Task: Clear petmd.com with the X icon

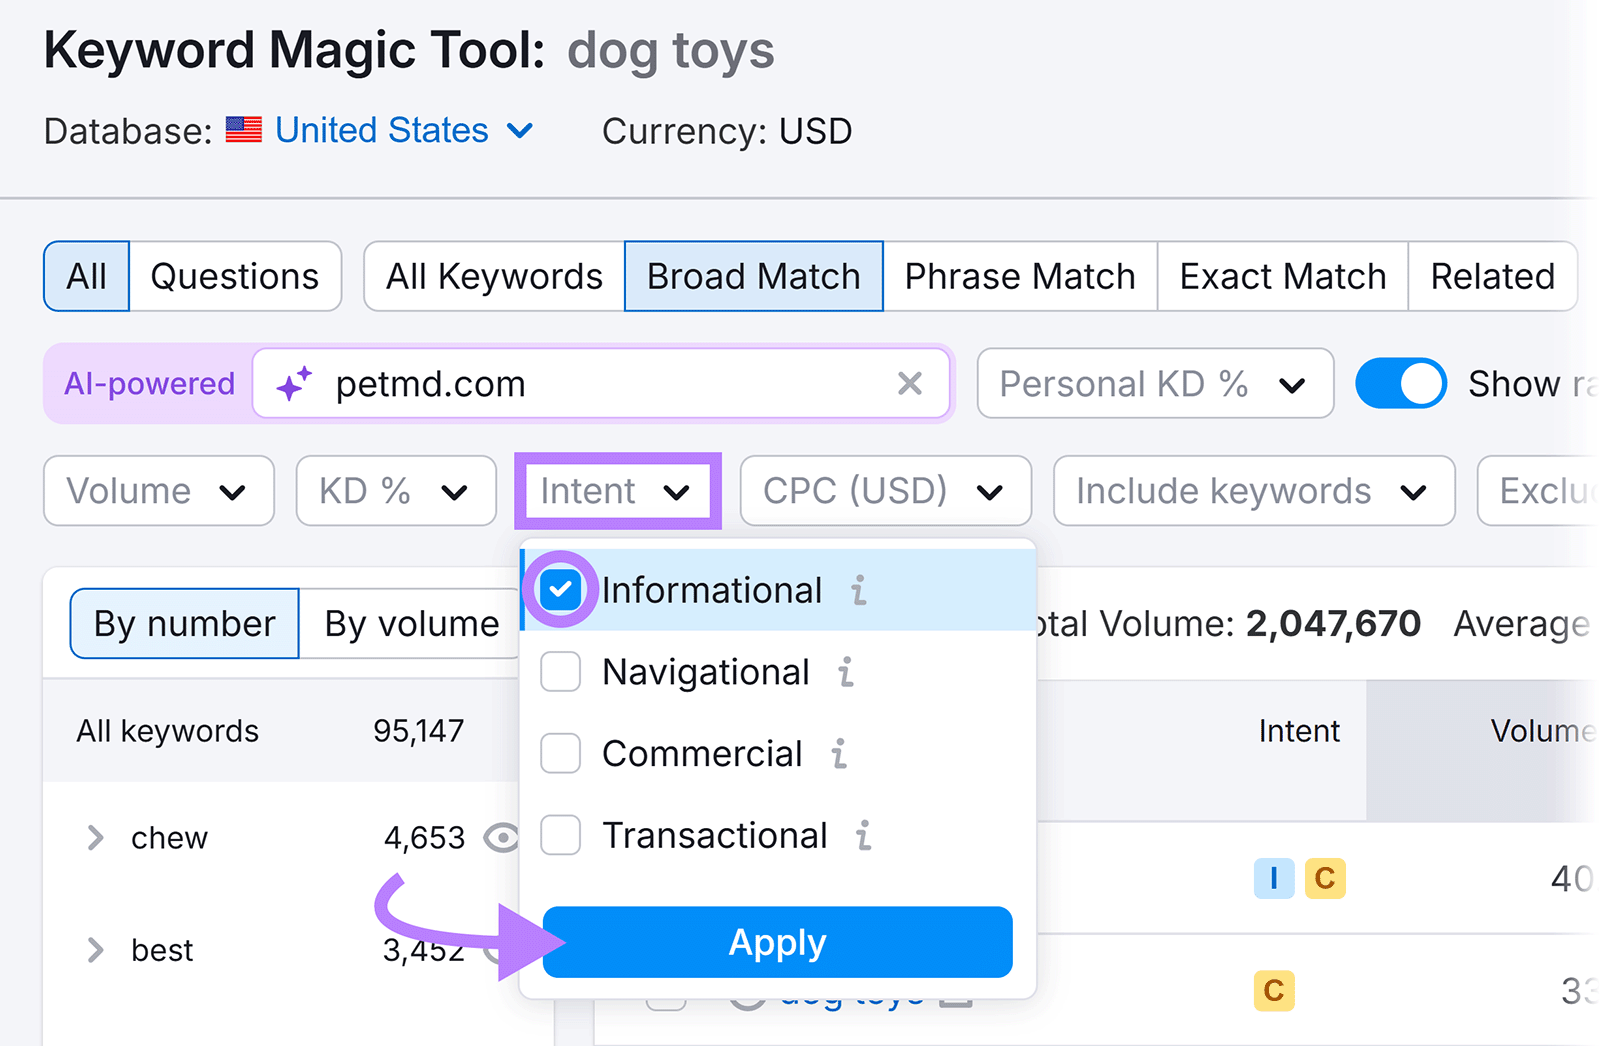Action: coord(910,384)
